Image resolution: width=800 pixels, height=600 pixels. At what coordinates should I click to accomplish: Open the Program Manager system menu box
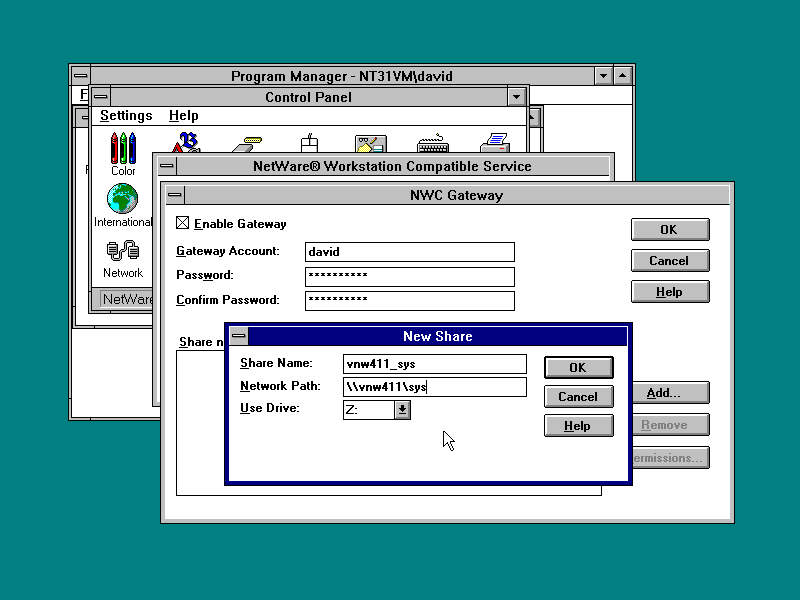click(x=80, y=76)
